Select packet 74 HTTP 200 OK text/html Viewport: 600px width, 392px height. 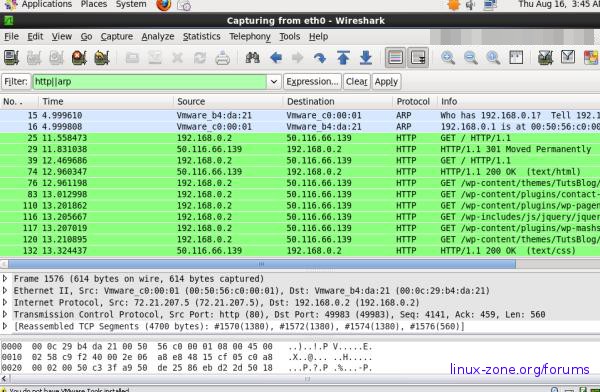coord(300,172)
